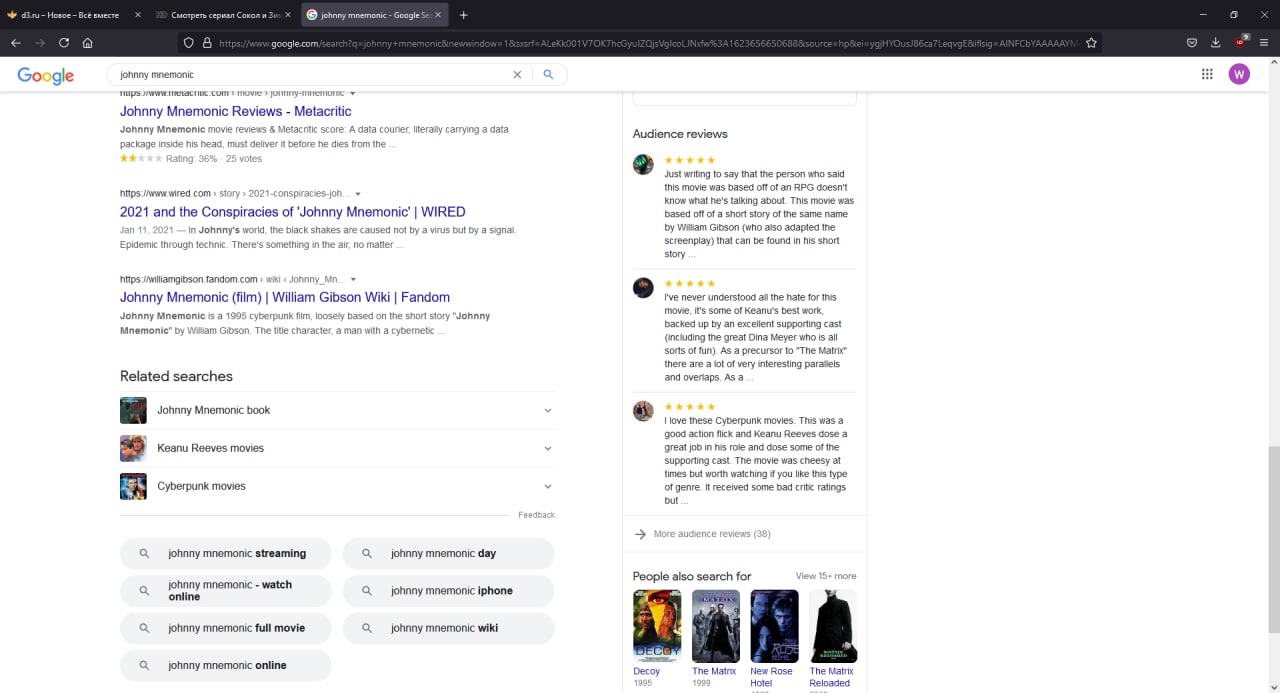Switch to the d3.ru tab

pos(75,15)
